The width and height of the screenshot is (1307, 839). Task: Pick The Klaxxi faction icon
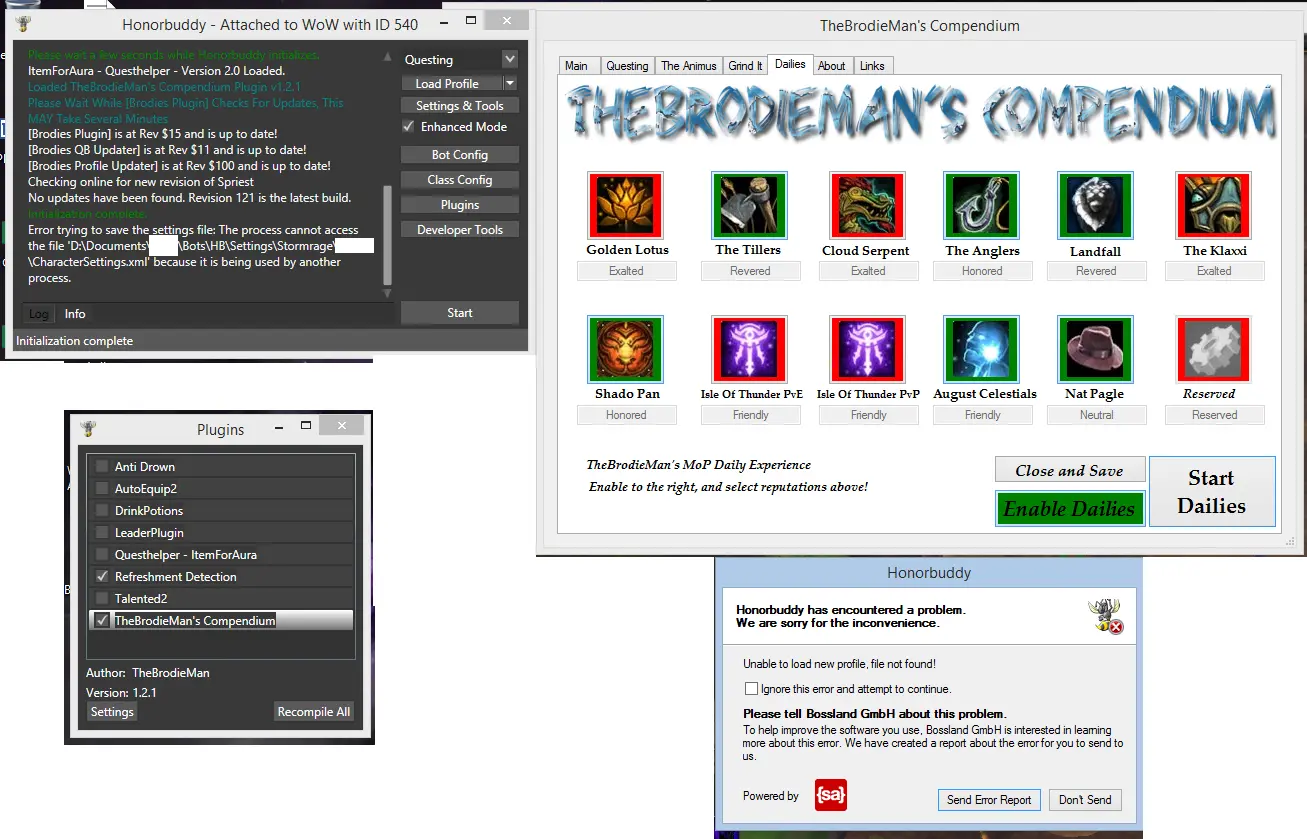[1214, 205]
